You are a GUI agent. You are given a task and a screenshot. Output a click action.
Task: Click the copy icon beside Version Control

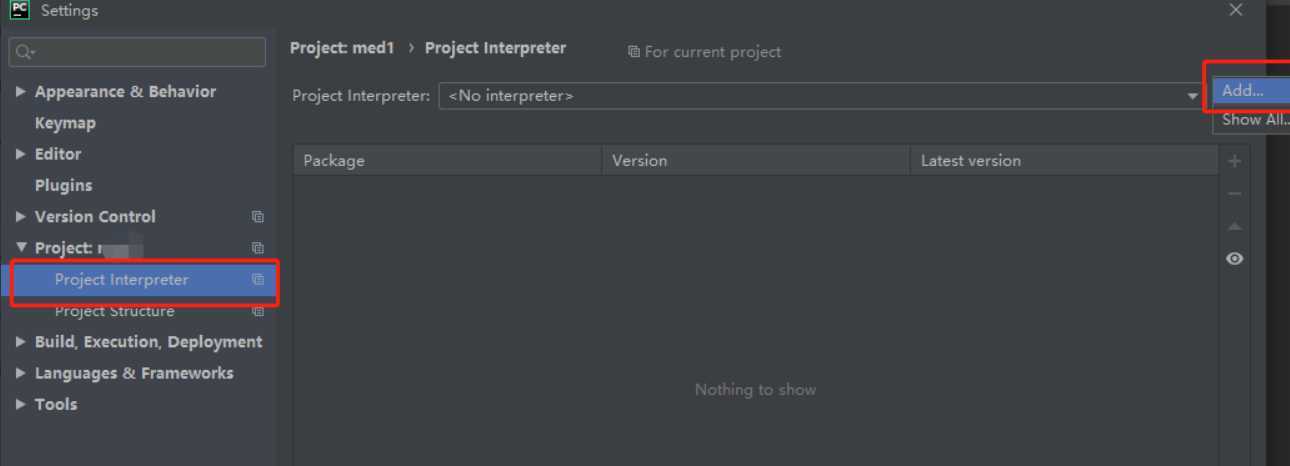pos(258,217)
